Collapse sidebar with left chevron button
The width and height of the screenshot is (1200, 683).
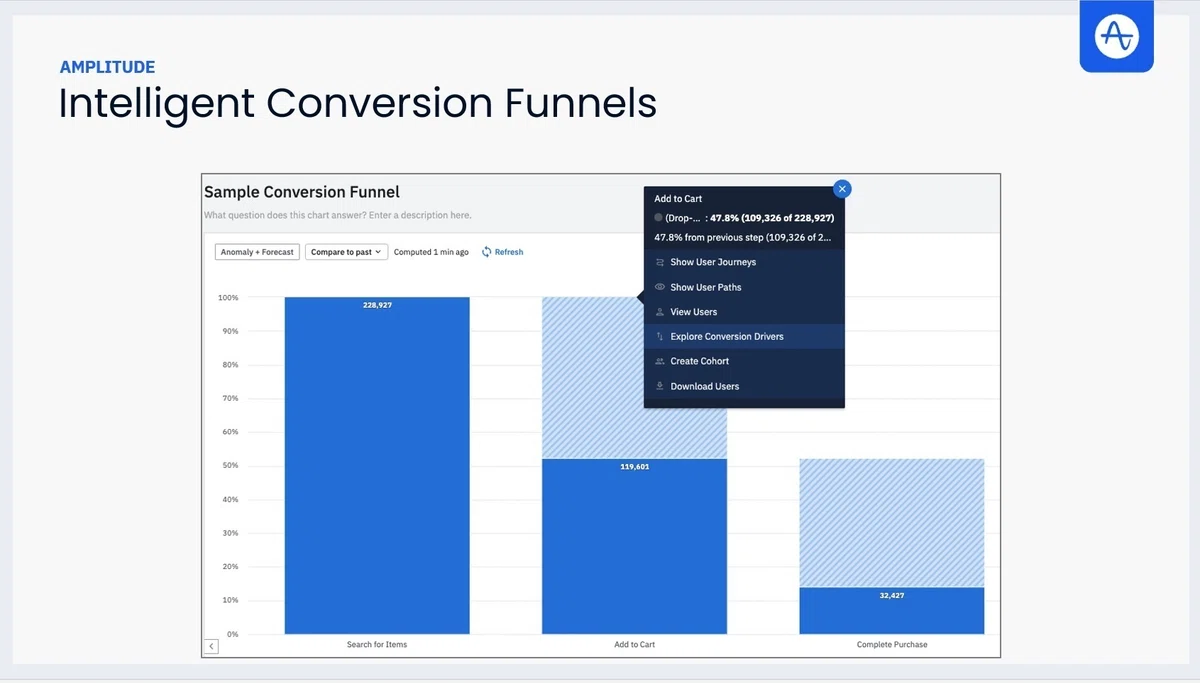tap(211, 647)
